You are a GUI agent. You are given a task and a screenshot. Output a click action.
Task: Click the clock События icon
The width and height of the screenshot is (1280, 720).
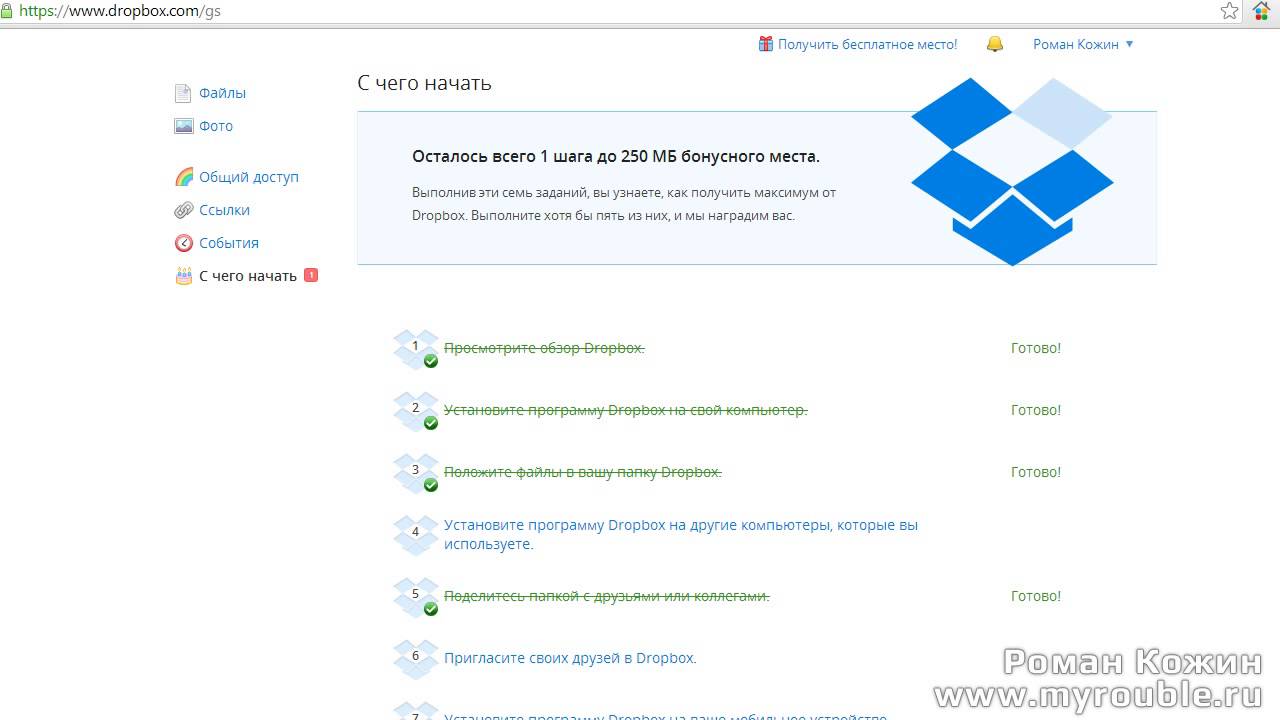(184, 243)
